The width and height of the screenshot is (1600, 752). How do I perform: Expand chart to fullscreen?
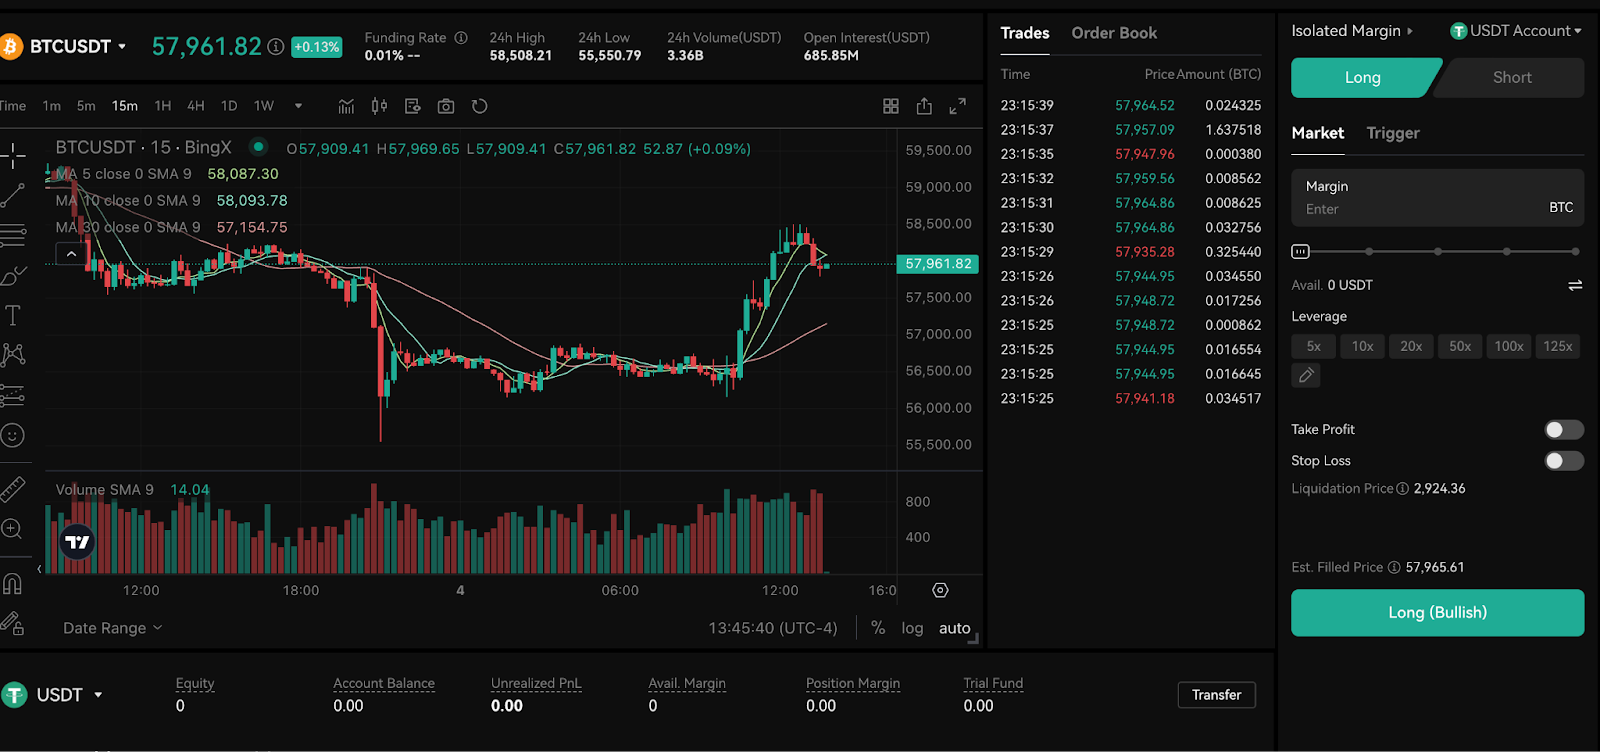[957, 106]
